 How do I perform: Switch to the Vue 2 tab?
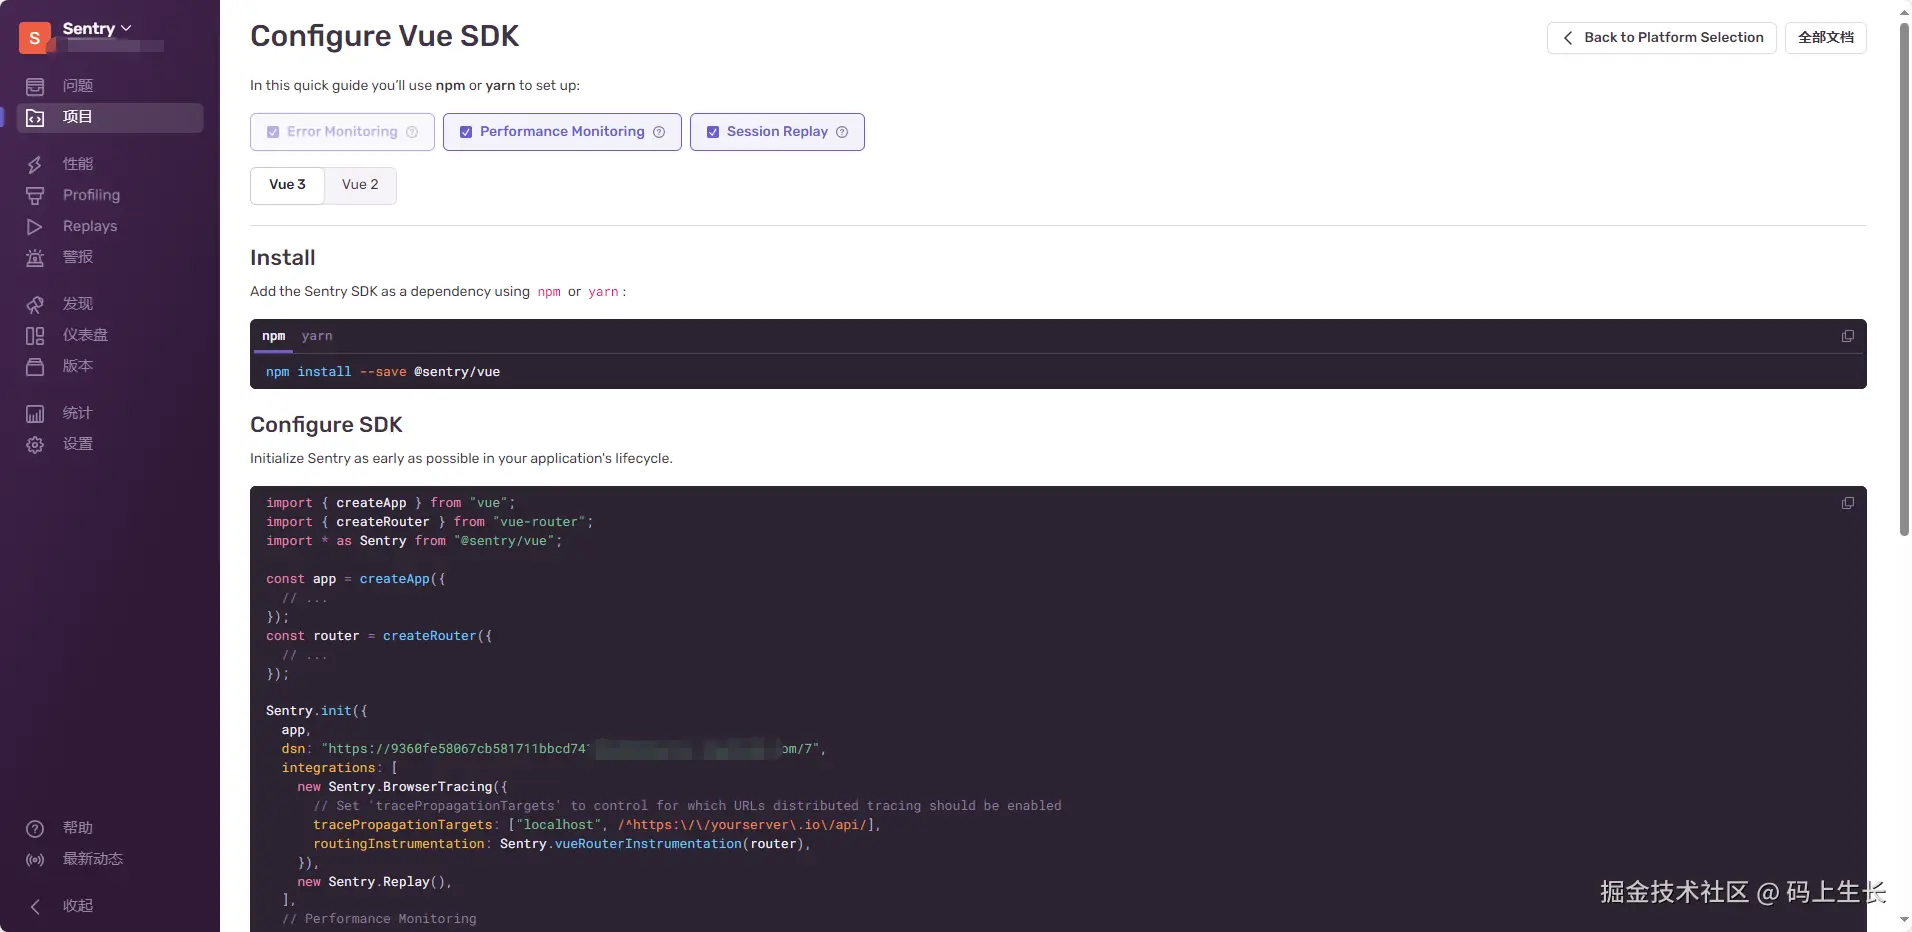(x=360, y=185)
